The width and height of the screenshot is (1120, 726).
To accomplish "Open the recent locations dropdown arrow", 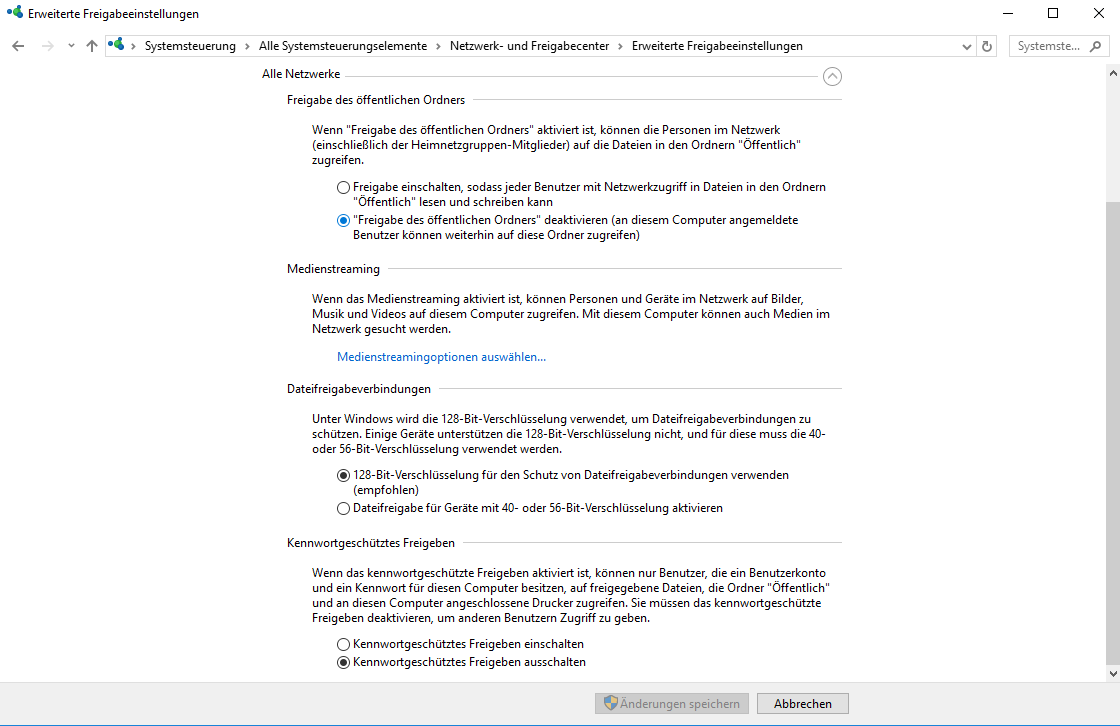I will (x=71, y=46).
